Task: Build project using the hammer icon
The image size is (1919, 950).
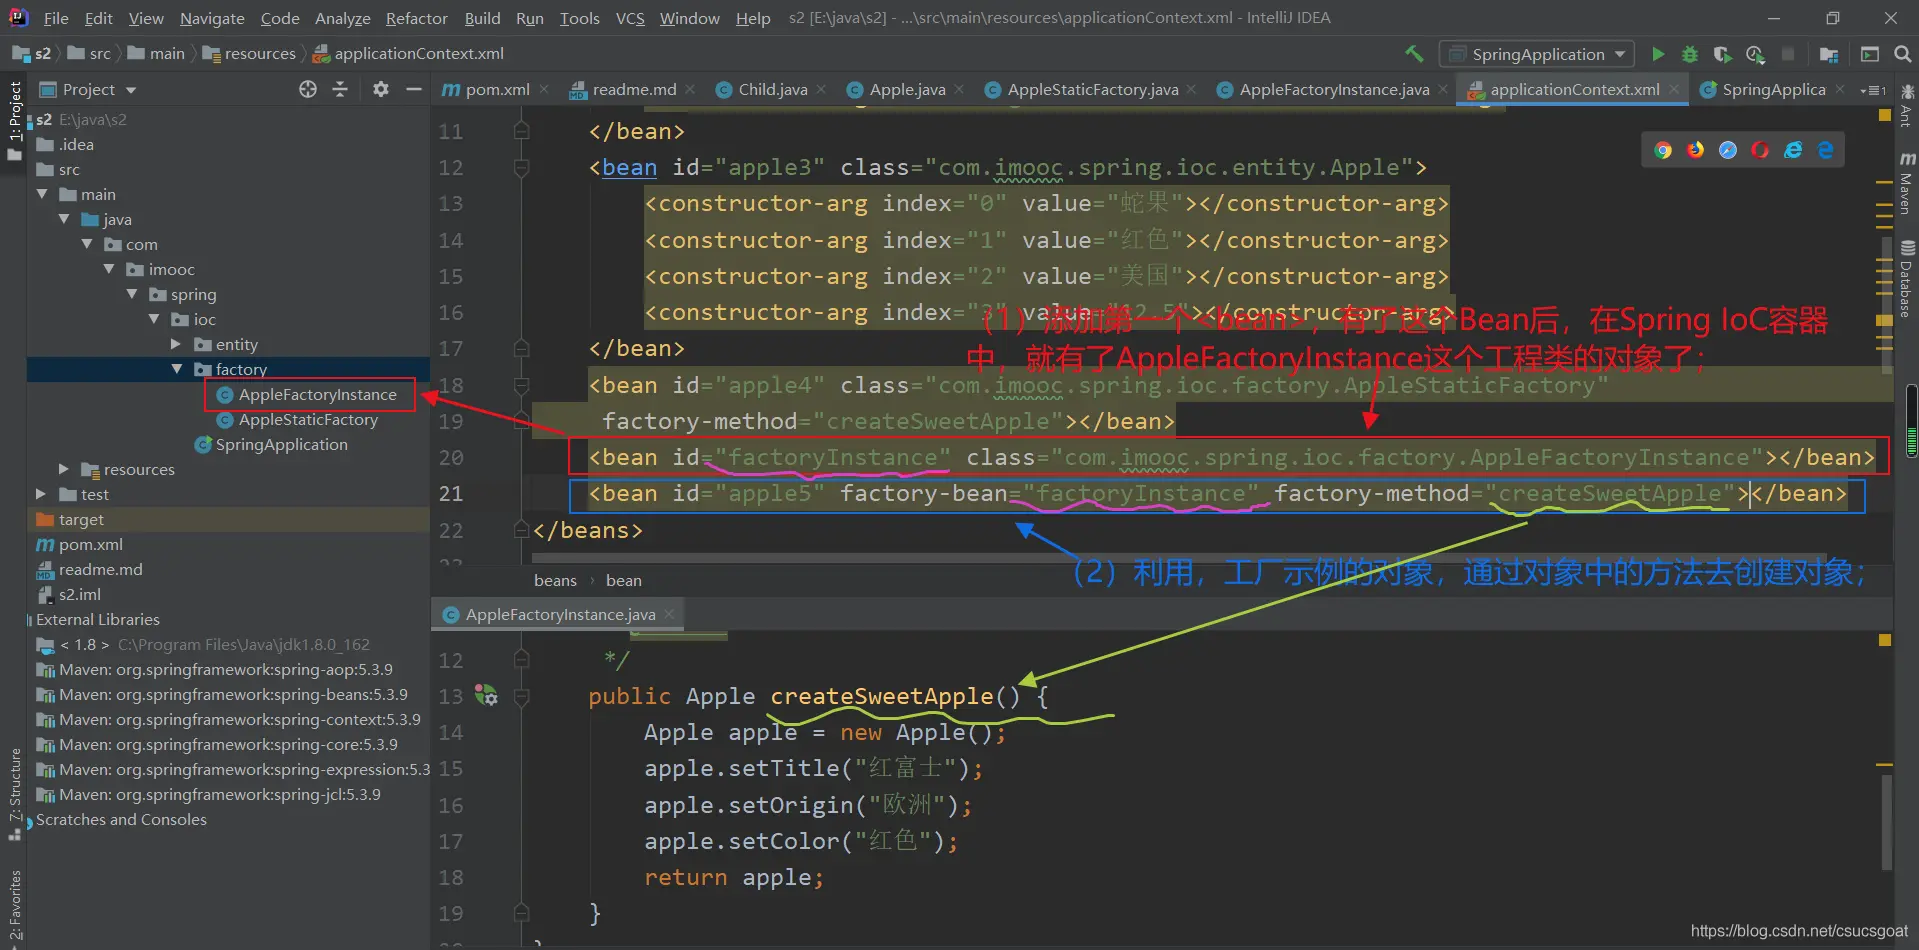Action: [x=1414, y=54]
